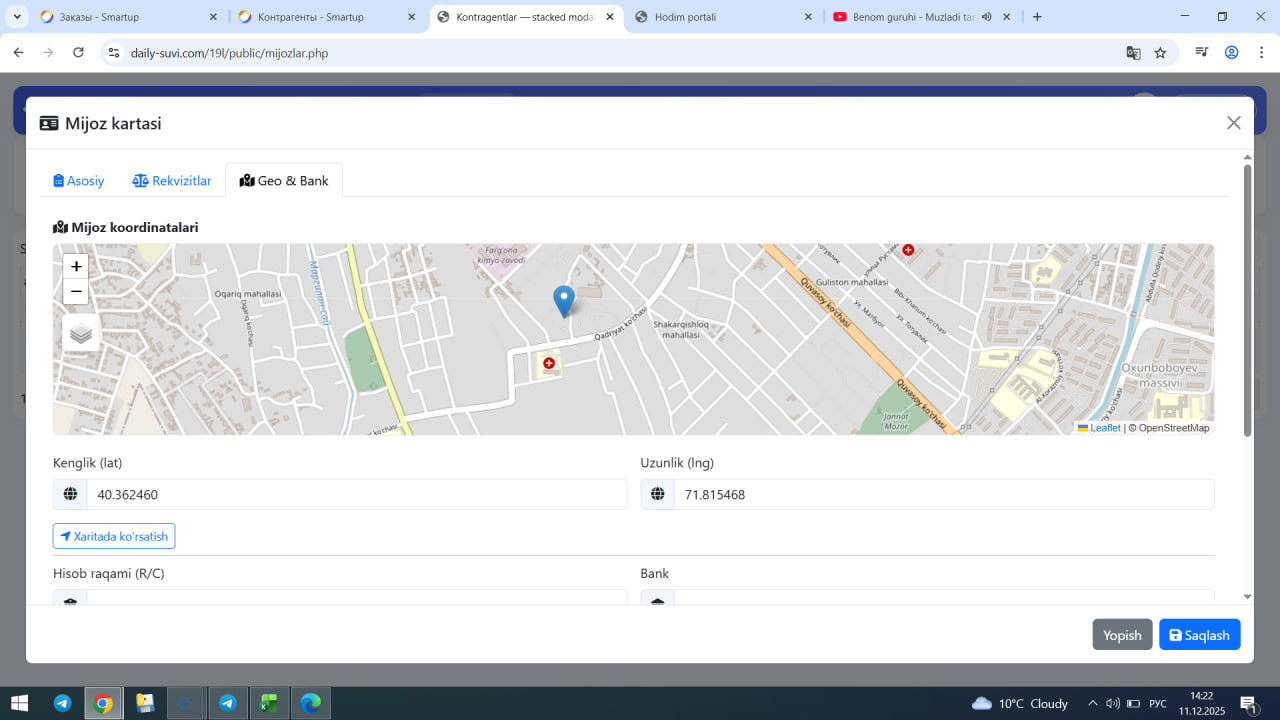
Task: Open Telegram from the Windows taskbar
Action: point(62,703)
